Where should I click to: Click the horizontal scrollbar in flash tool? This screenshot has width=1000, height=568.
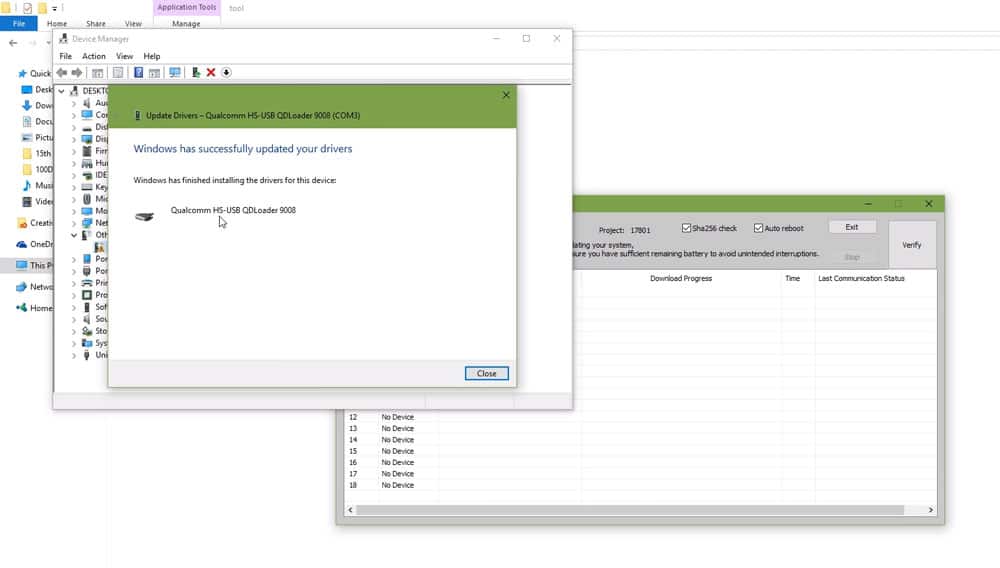(629, 510)
